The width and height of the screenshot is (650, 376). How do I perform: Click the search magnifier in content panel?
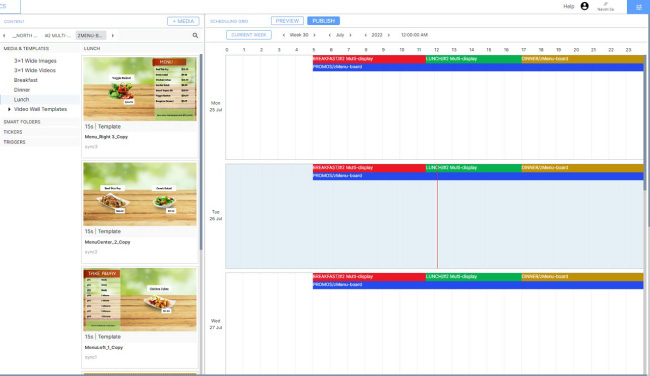point(195,36)
